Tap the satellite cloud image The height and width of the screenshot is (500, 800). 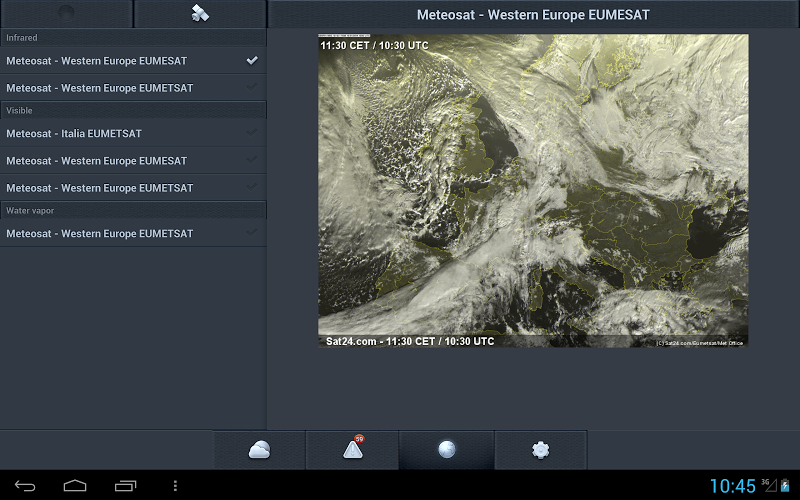(533, 190)
